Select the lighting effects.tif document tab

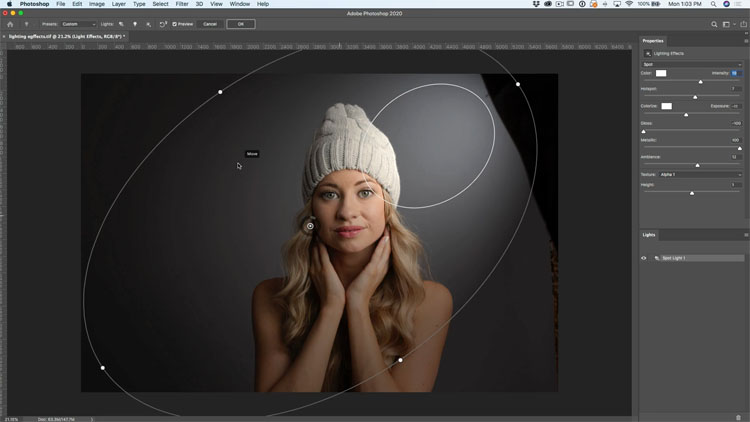tap(67, 36)
